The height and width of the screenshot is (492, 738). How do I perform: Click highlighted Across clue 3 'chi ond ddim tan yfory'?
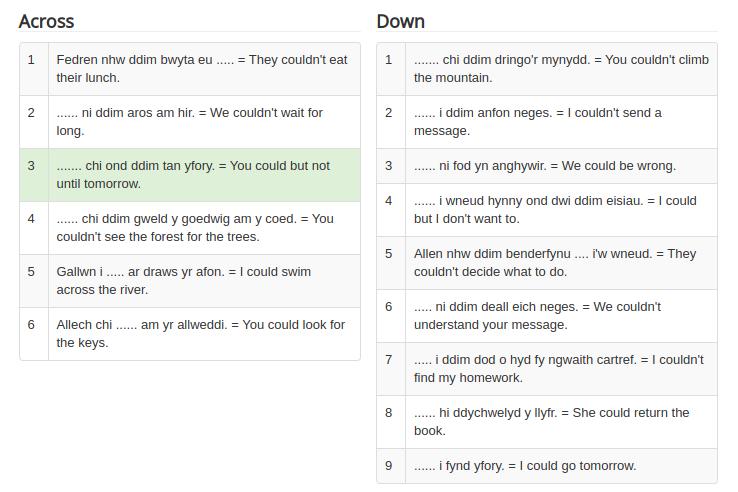[190, 175]
